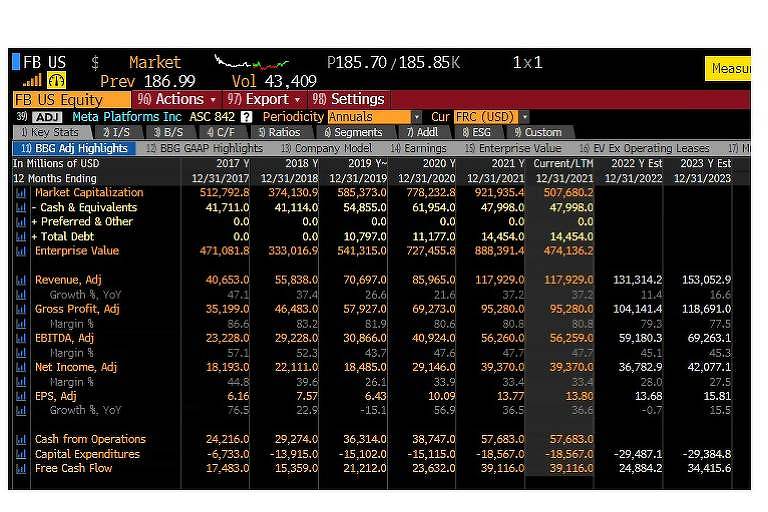The height and width of the screenshot is (512, 768).
Task: Open chart icon for Market Capitalization row
Action: pos(21,193)
